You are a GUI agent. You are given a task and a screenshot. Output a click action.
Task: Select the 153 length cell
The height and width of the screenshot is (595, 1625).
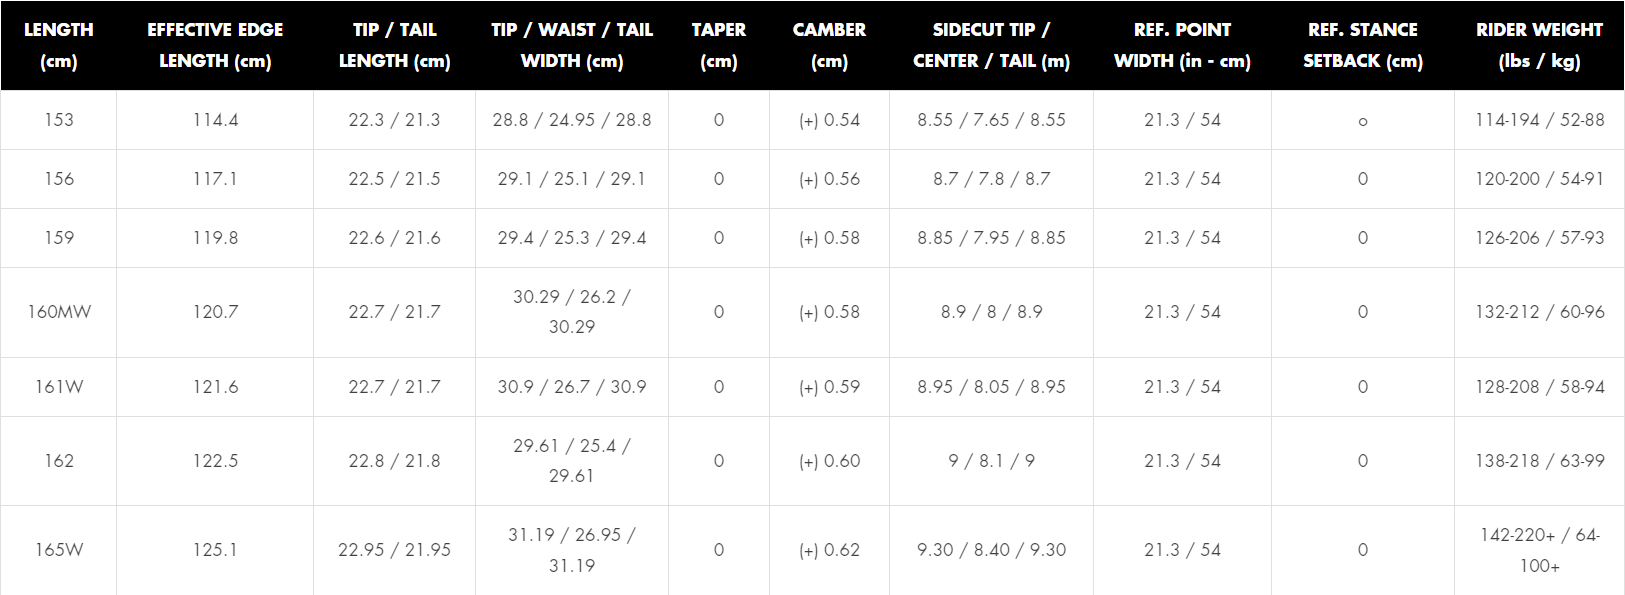pyautogui.click(x=59, y=120)
